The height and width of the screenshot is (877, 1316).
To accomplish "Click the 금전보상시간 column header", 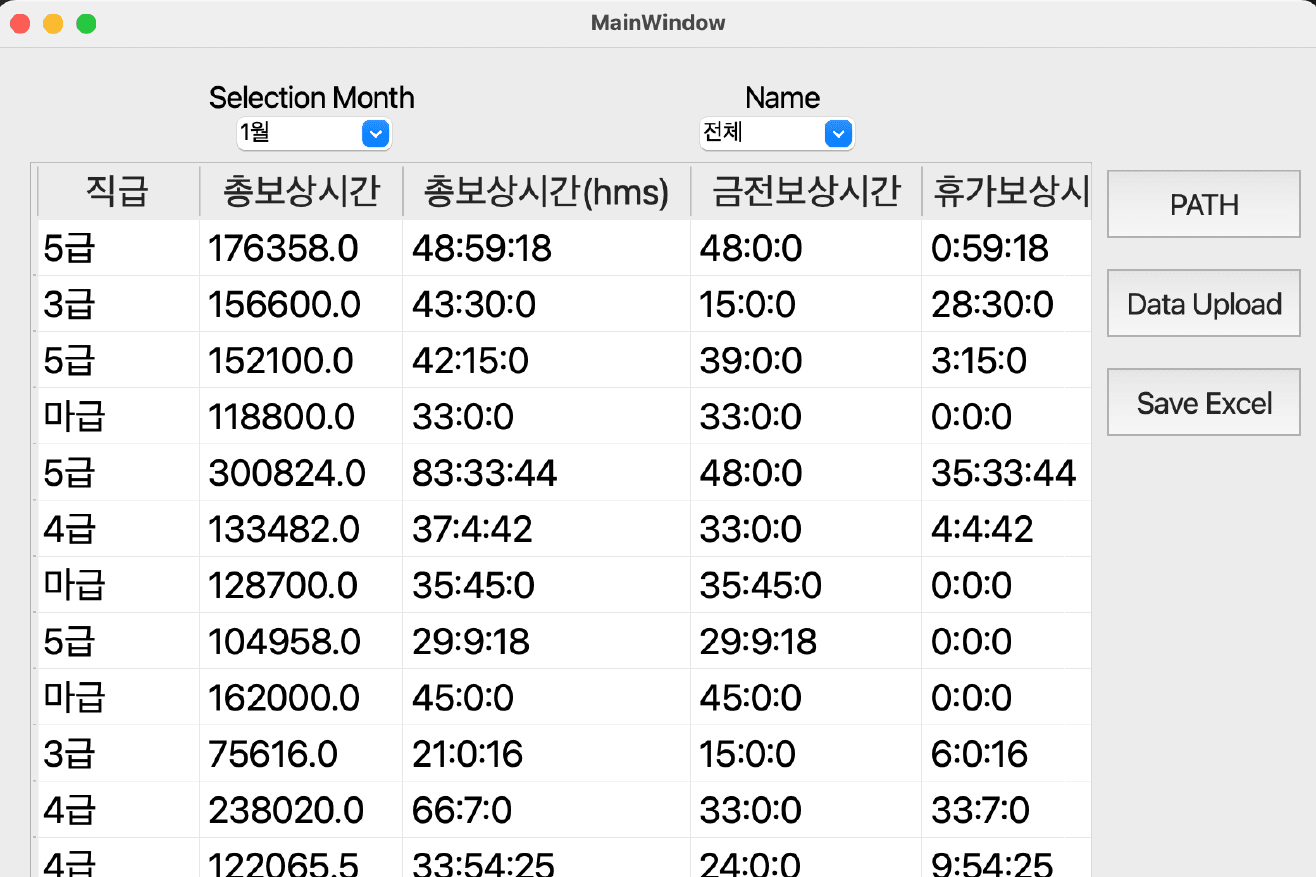I will [806, 191].
